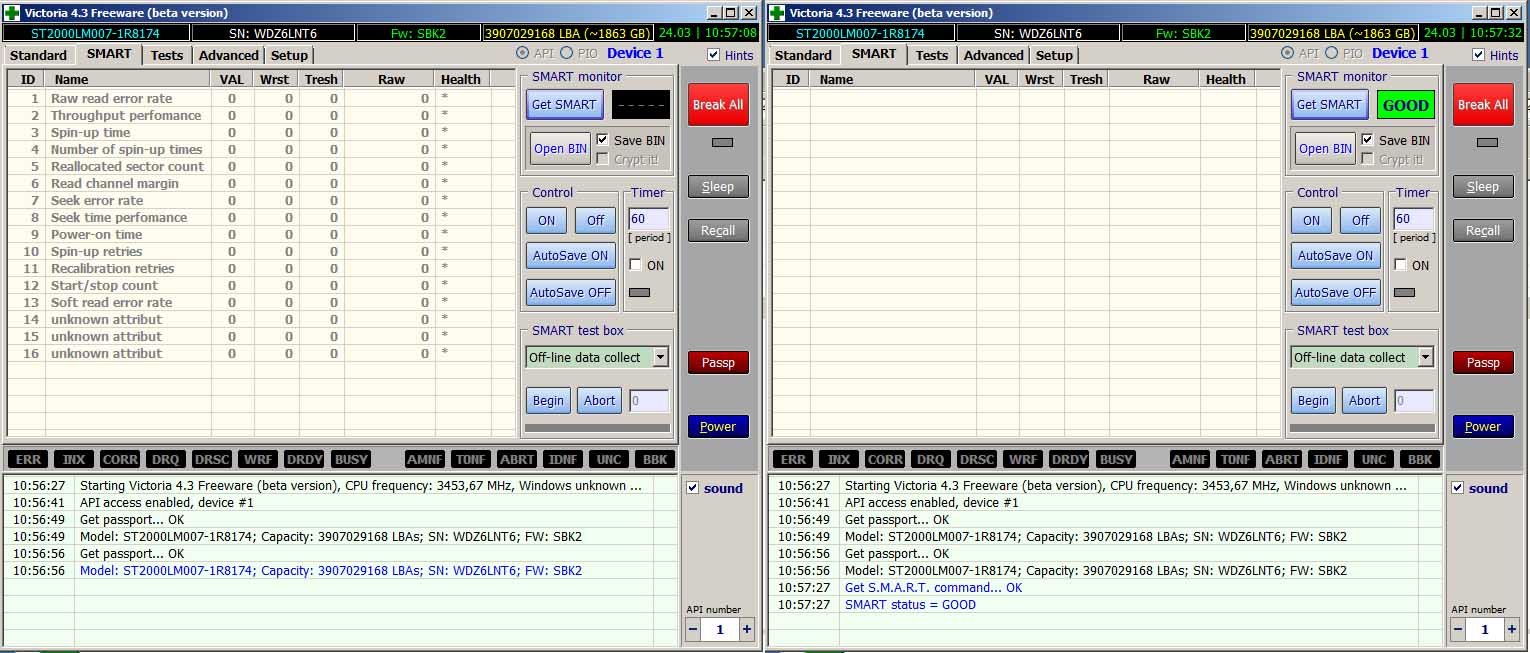This screenshot has height=653, width=1530.
Task: Switch to Advanced tab in left window
Action: click(229, 55)
